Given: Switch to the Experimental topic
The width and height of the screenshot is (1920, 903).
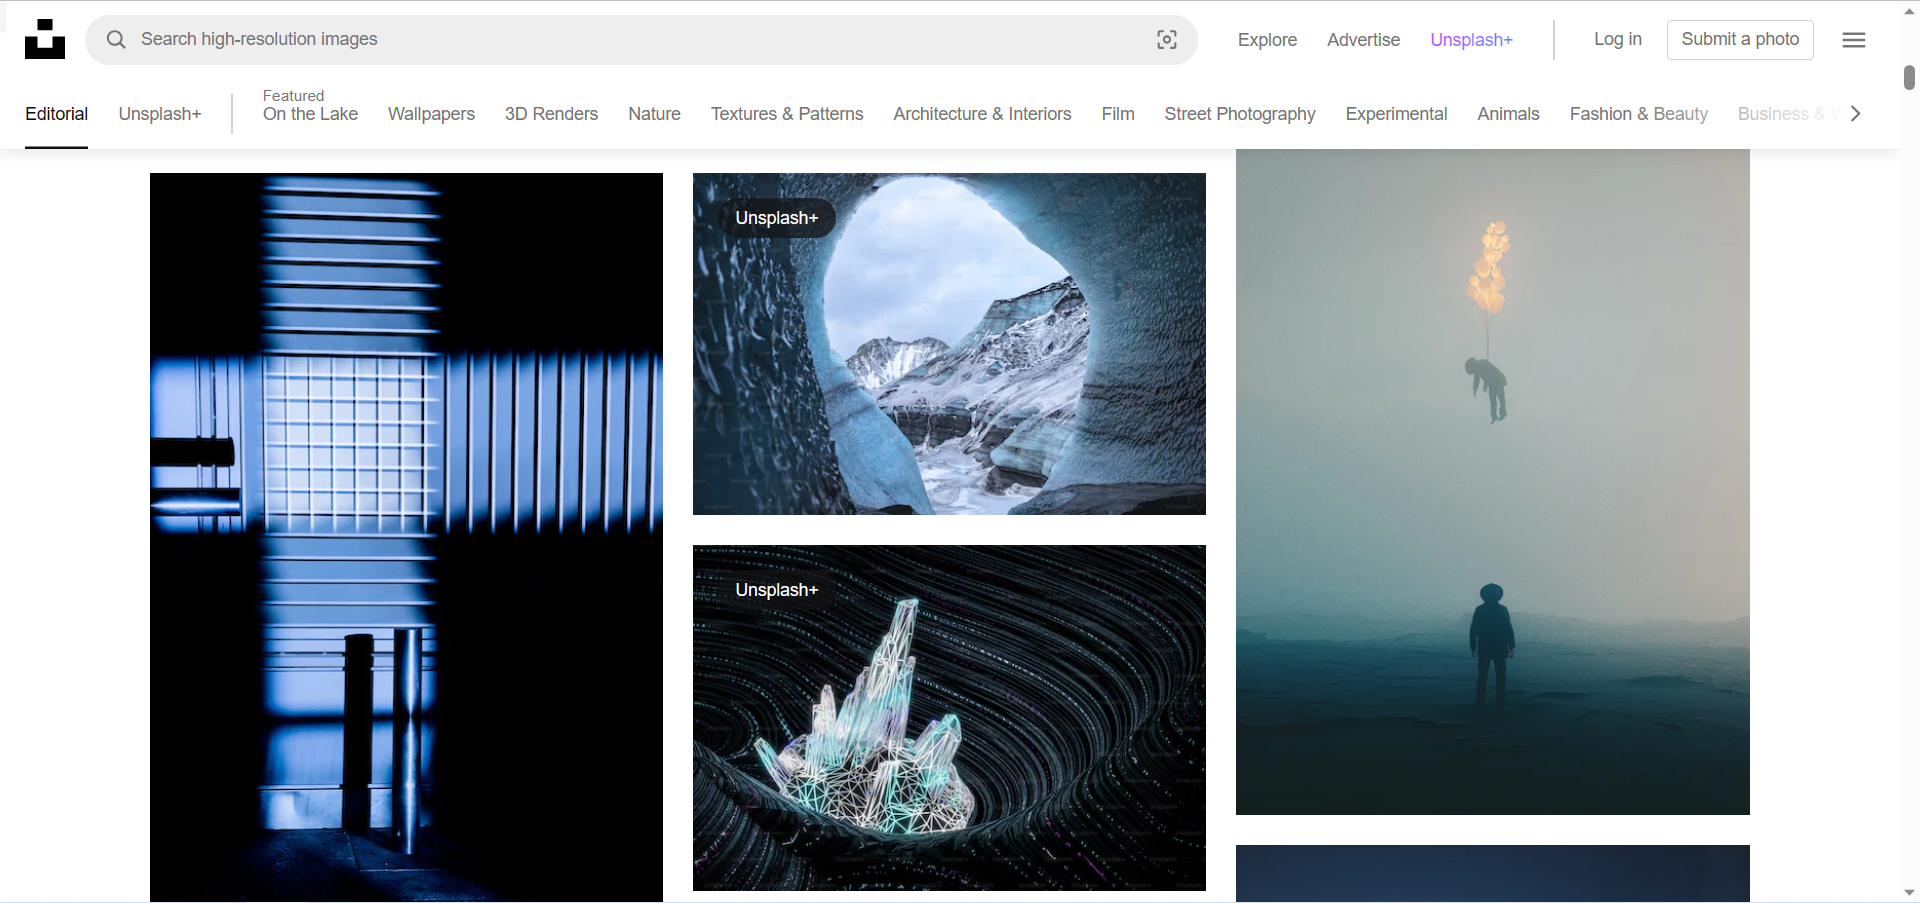Looking at the screenshot, I should pyautogui.click(x=1396, y=114).
